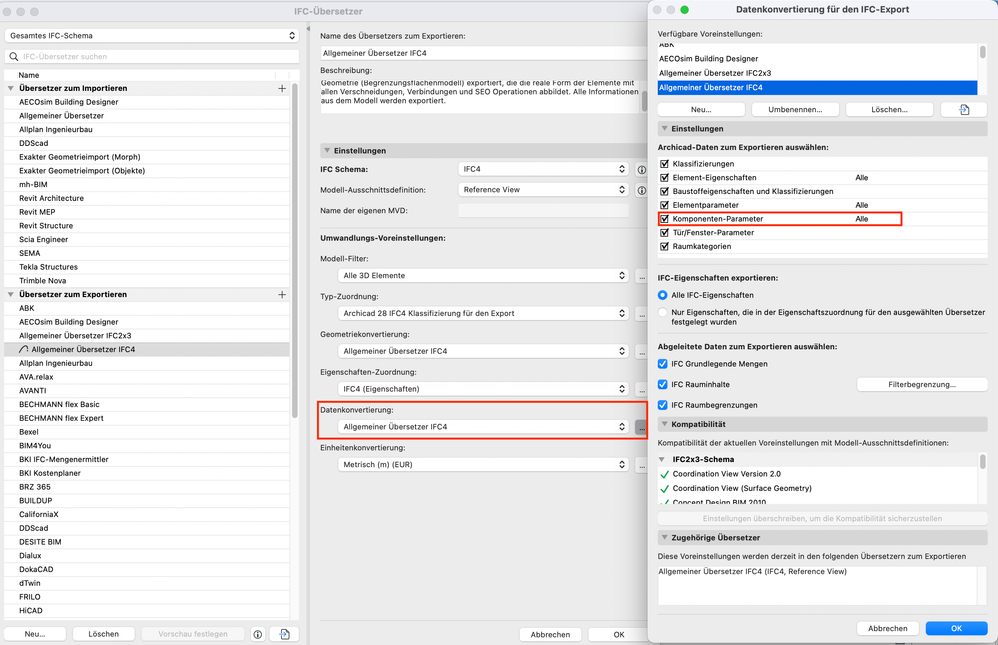
Task: Collapse Einstellungen section in IFC-Übersetzer window
Action: pos(327,151)
